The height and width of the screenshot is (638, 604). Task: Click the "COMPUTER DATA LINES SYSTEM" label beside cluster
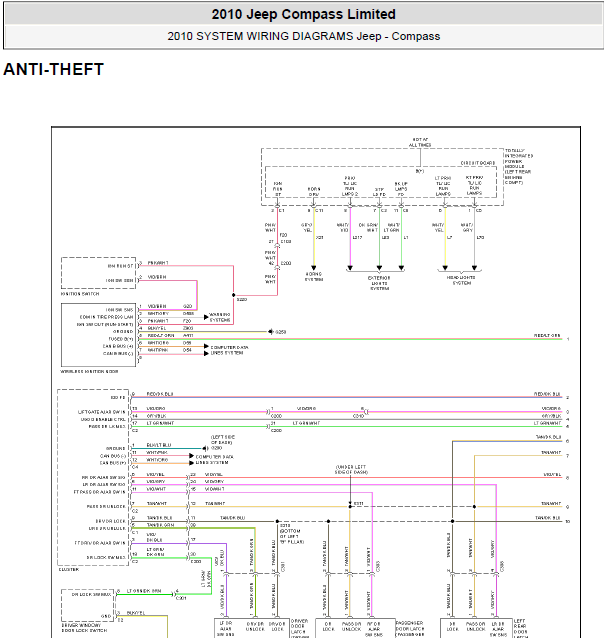coord(214,460)
